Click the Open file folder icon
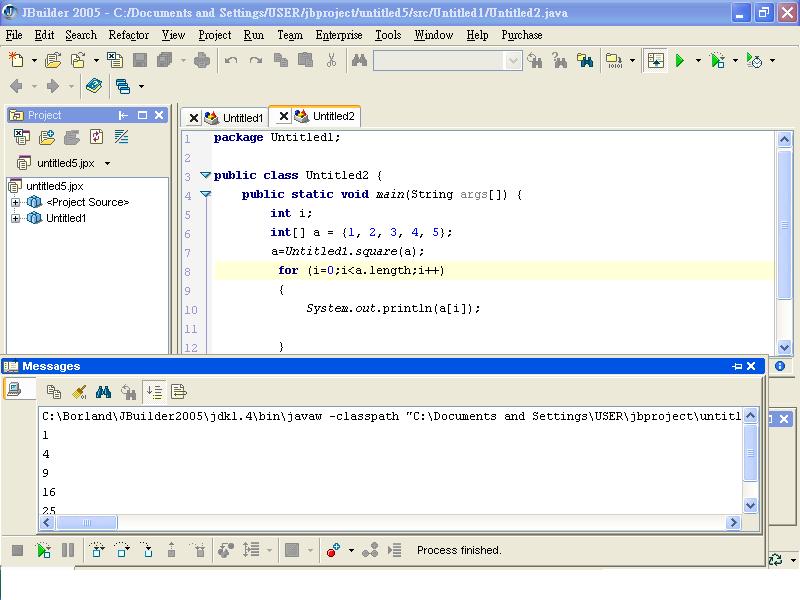 point(53,60)
